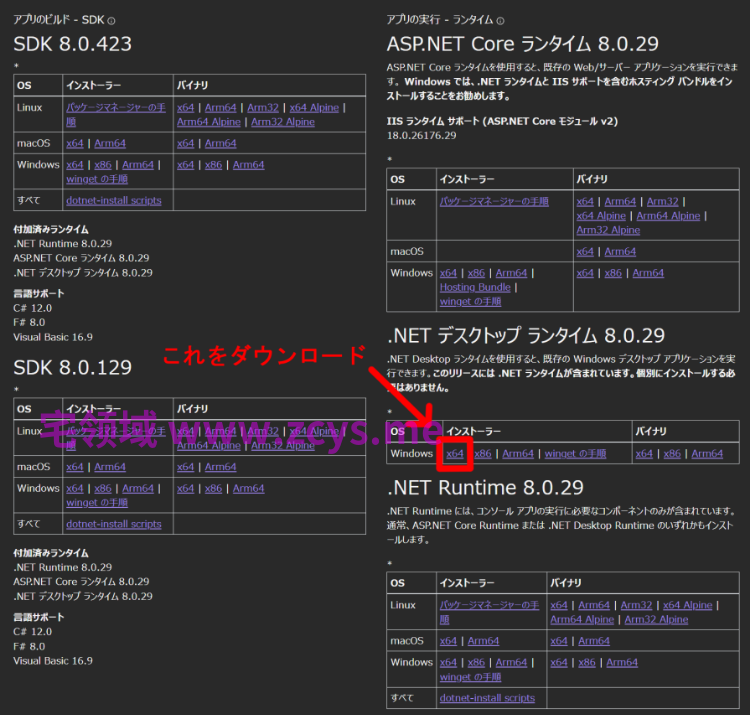Click info icon beside アプリの実行 - ランタイム heading
750x715 pixels.
click(500, 21)
